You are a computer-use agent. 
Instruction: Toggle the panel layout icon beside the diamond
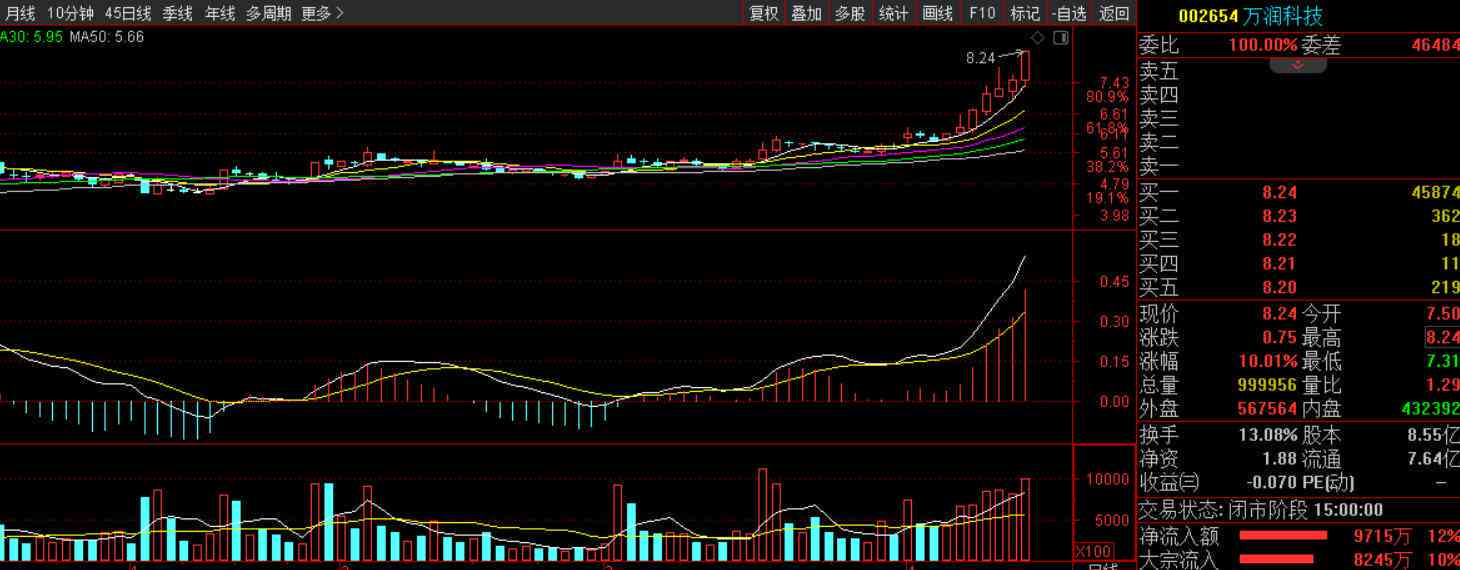coord(1061,38)
